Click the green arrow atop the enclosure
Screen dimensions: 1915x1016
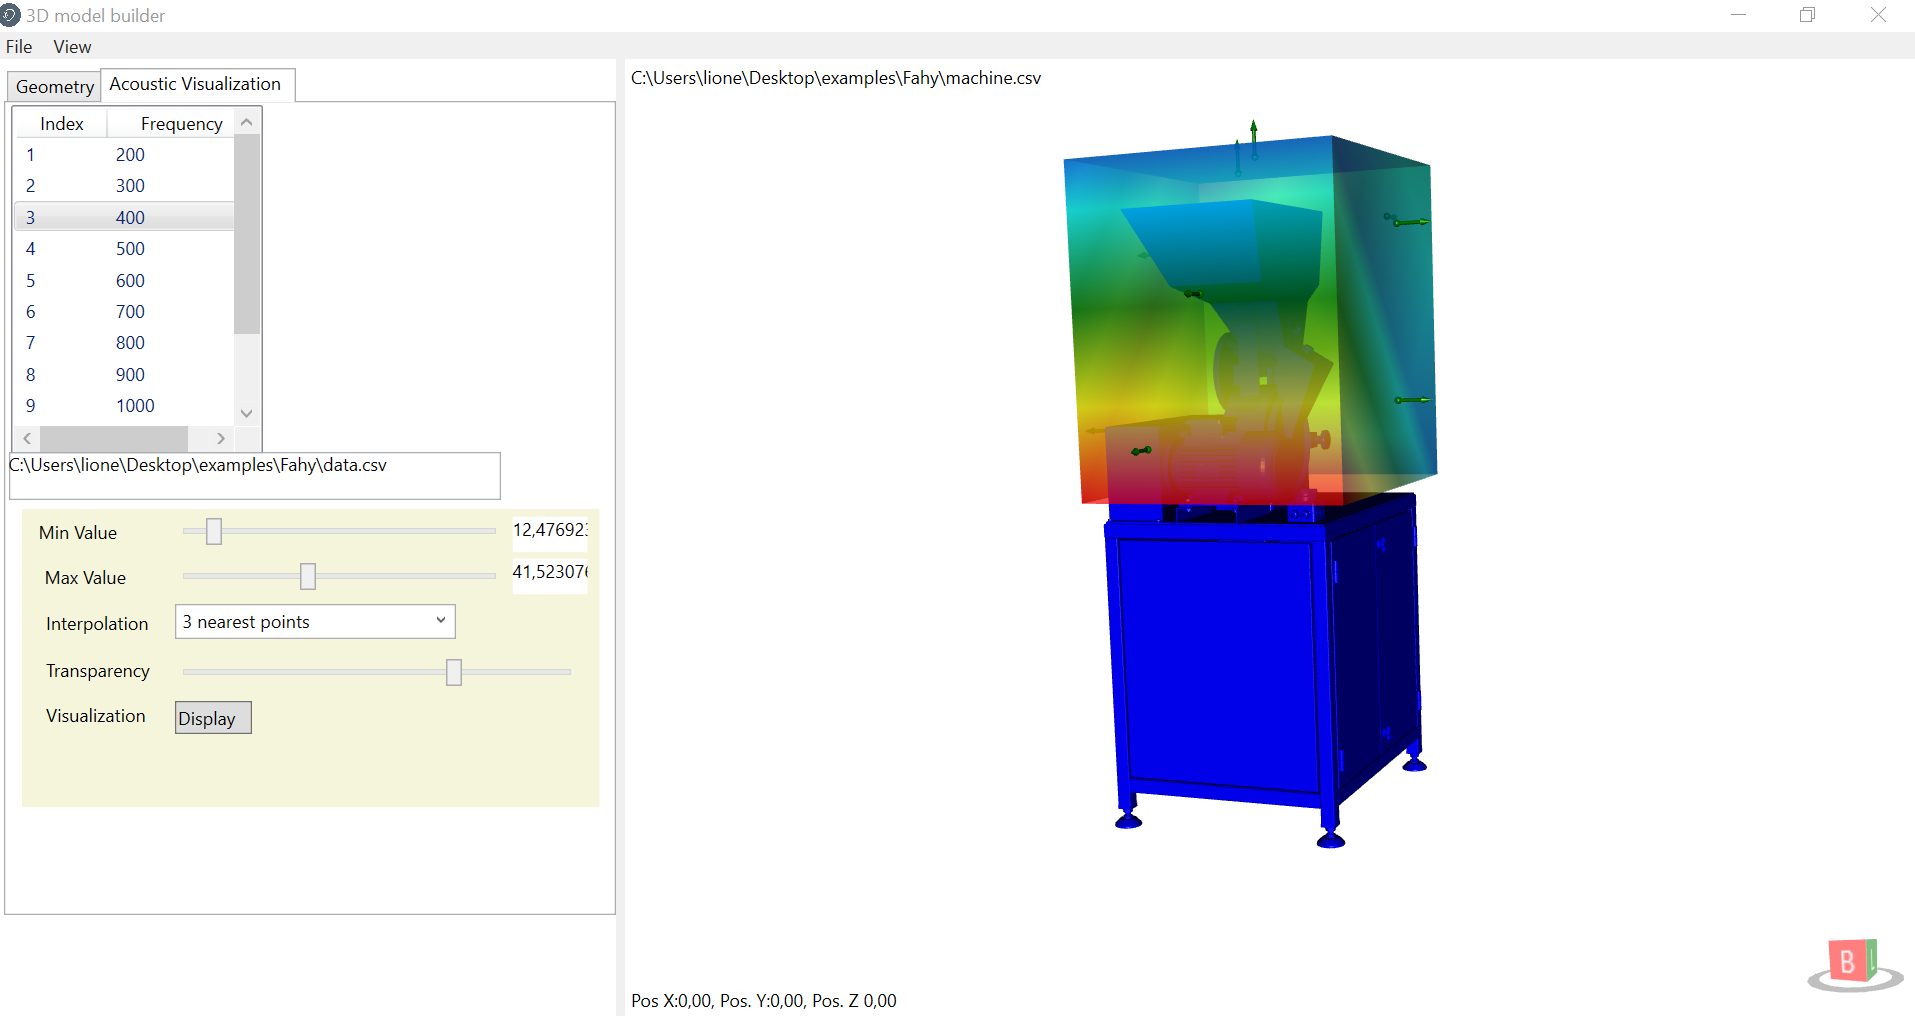click(x=1253, y=138)
